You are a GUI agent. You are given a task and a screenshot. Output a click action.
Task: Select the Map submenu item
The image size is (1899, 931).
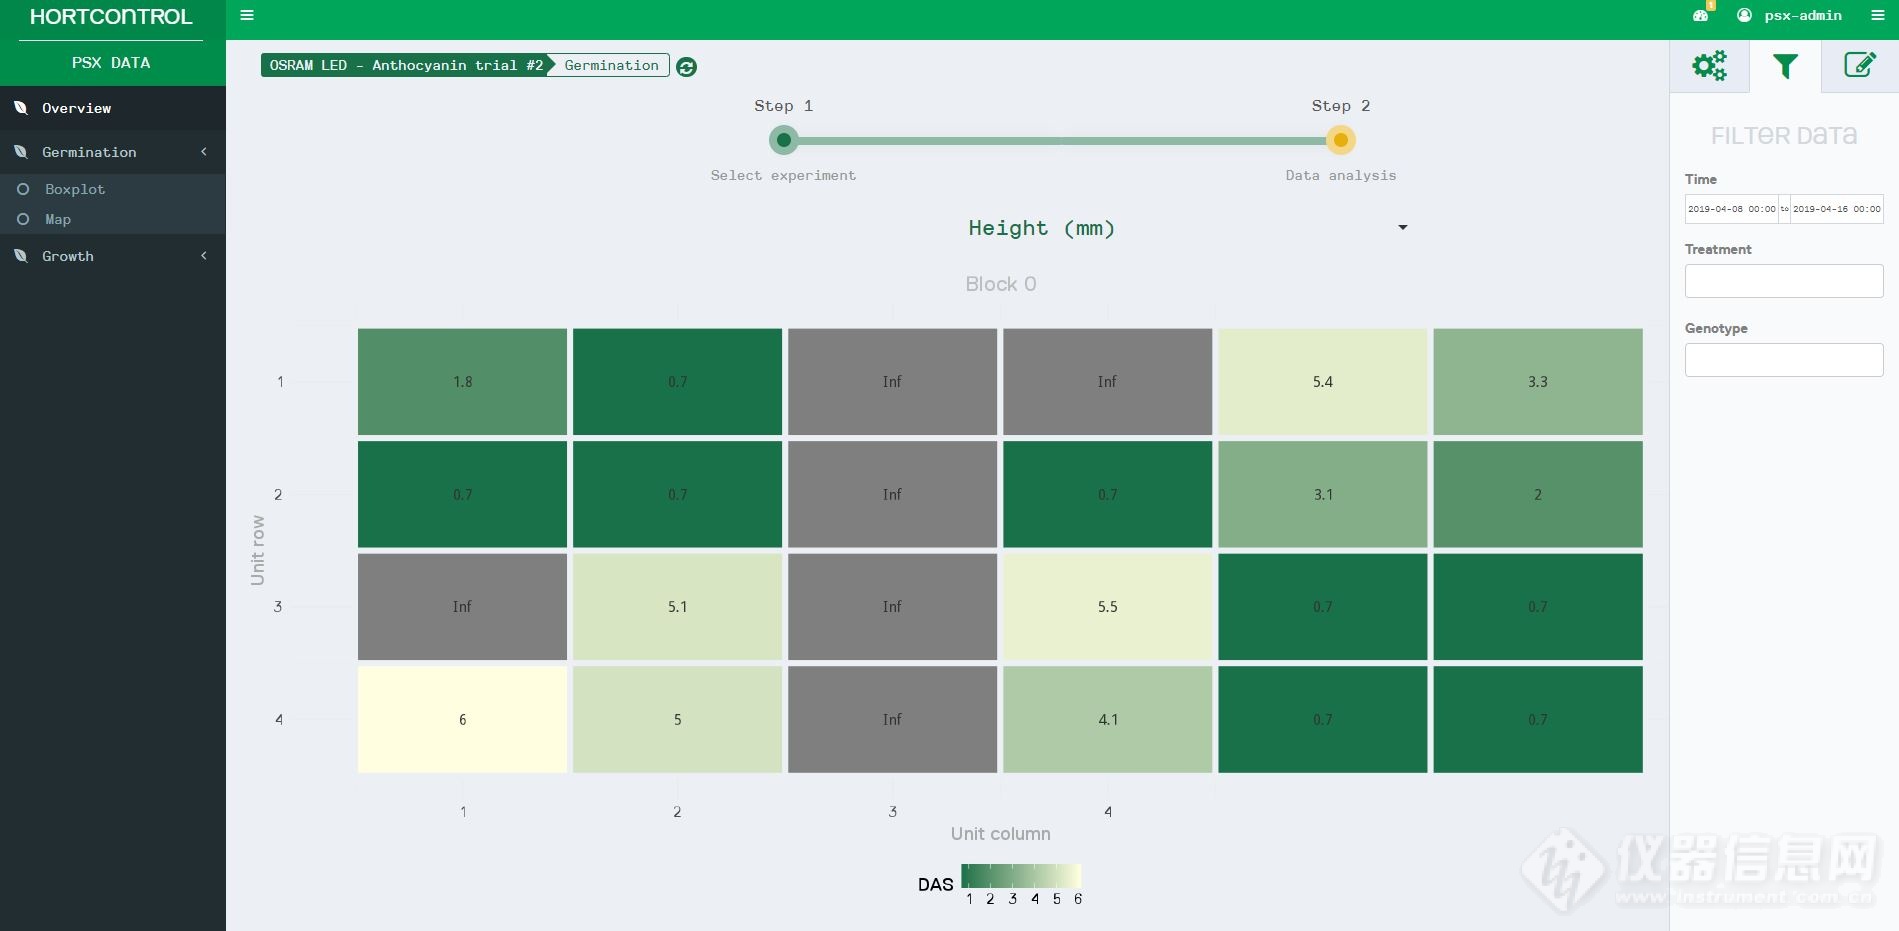[58, 219]
